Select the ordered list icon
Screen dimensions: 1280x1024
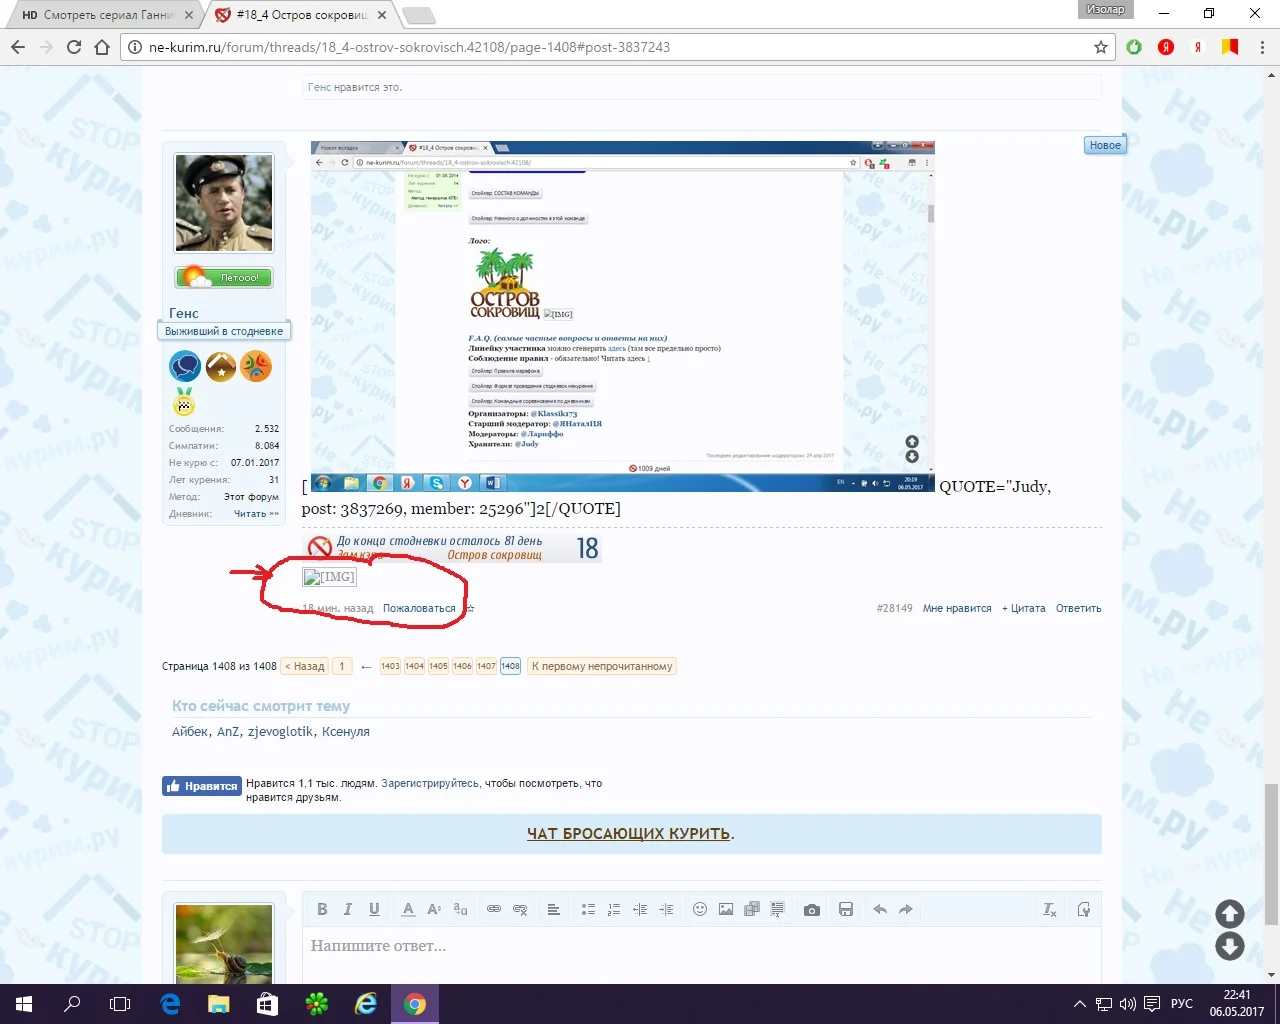click(x=613, y=909)
